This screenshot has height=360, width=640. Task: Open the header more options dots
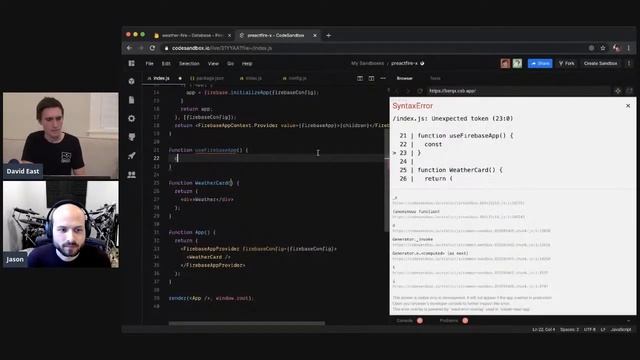pos(629,63)
